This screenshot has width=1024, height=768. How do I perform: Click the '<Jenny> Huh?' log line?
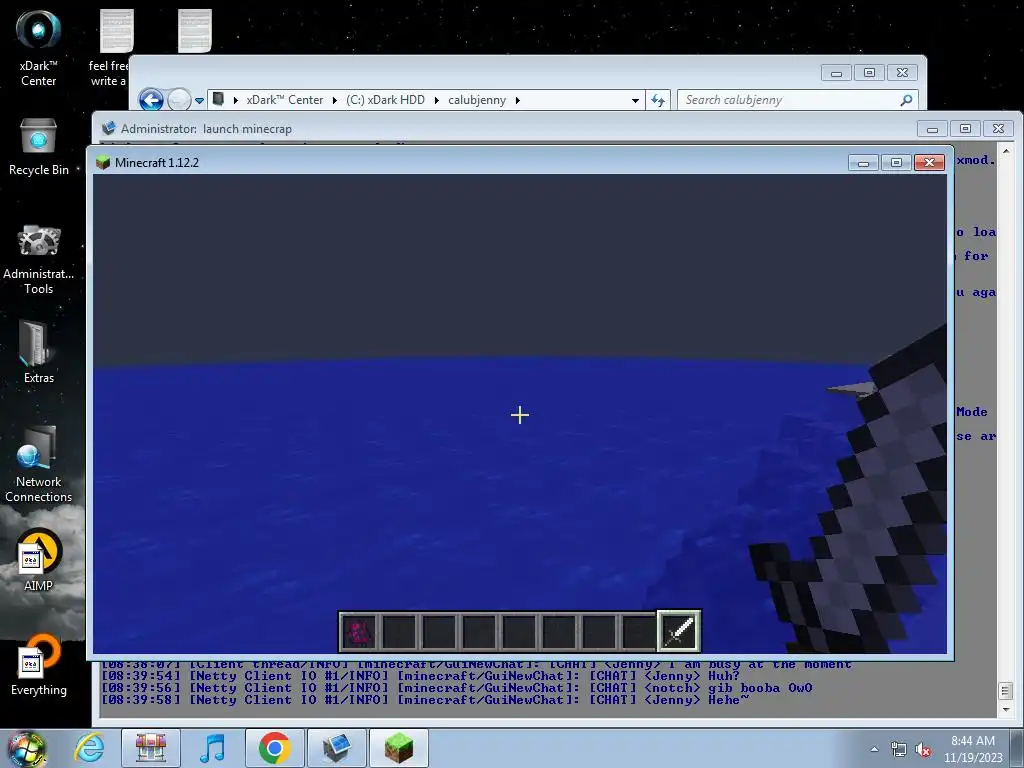pyautogui.click(x=421, y=676)
